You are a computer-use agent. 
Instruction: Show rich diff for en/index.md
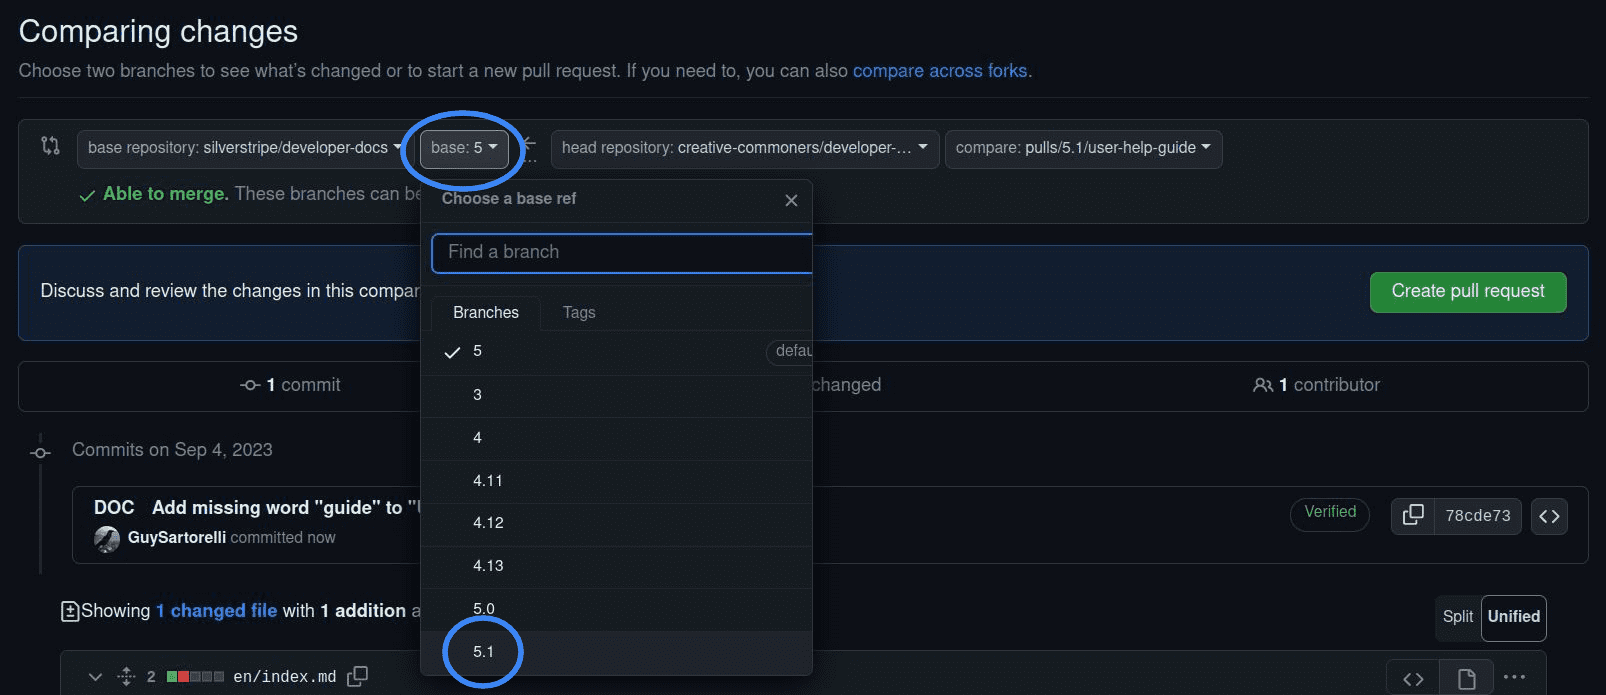pyautogui.click(x=1466, y=679)
